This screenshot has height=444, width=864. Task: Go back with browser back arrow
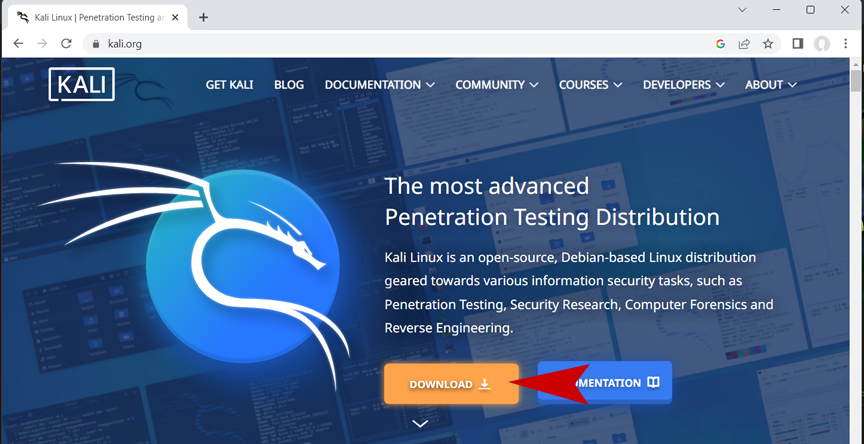18,44
